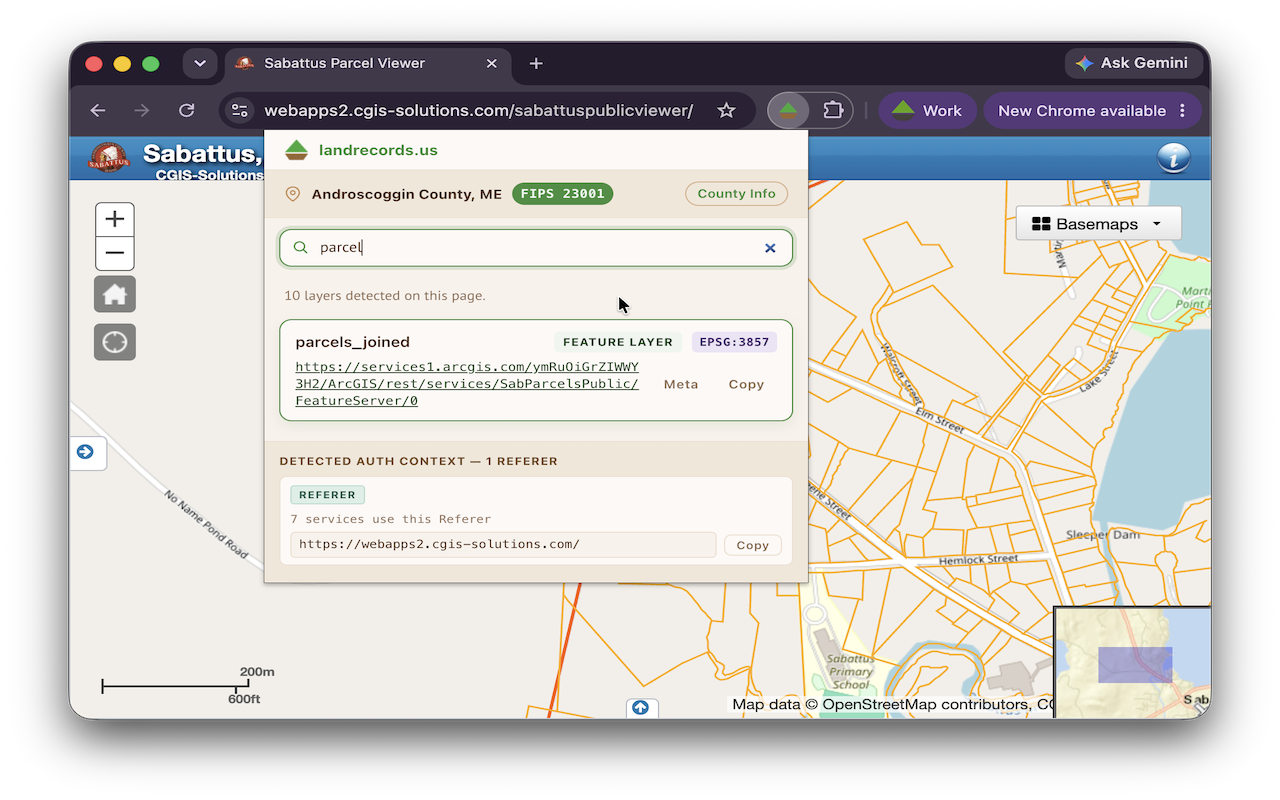Open Ask Gemini
This screenshot has height=800, width=1280.
tap(1132, 63)
